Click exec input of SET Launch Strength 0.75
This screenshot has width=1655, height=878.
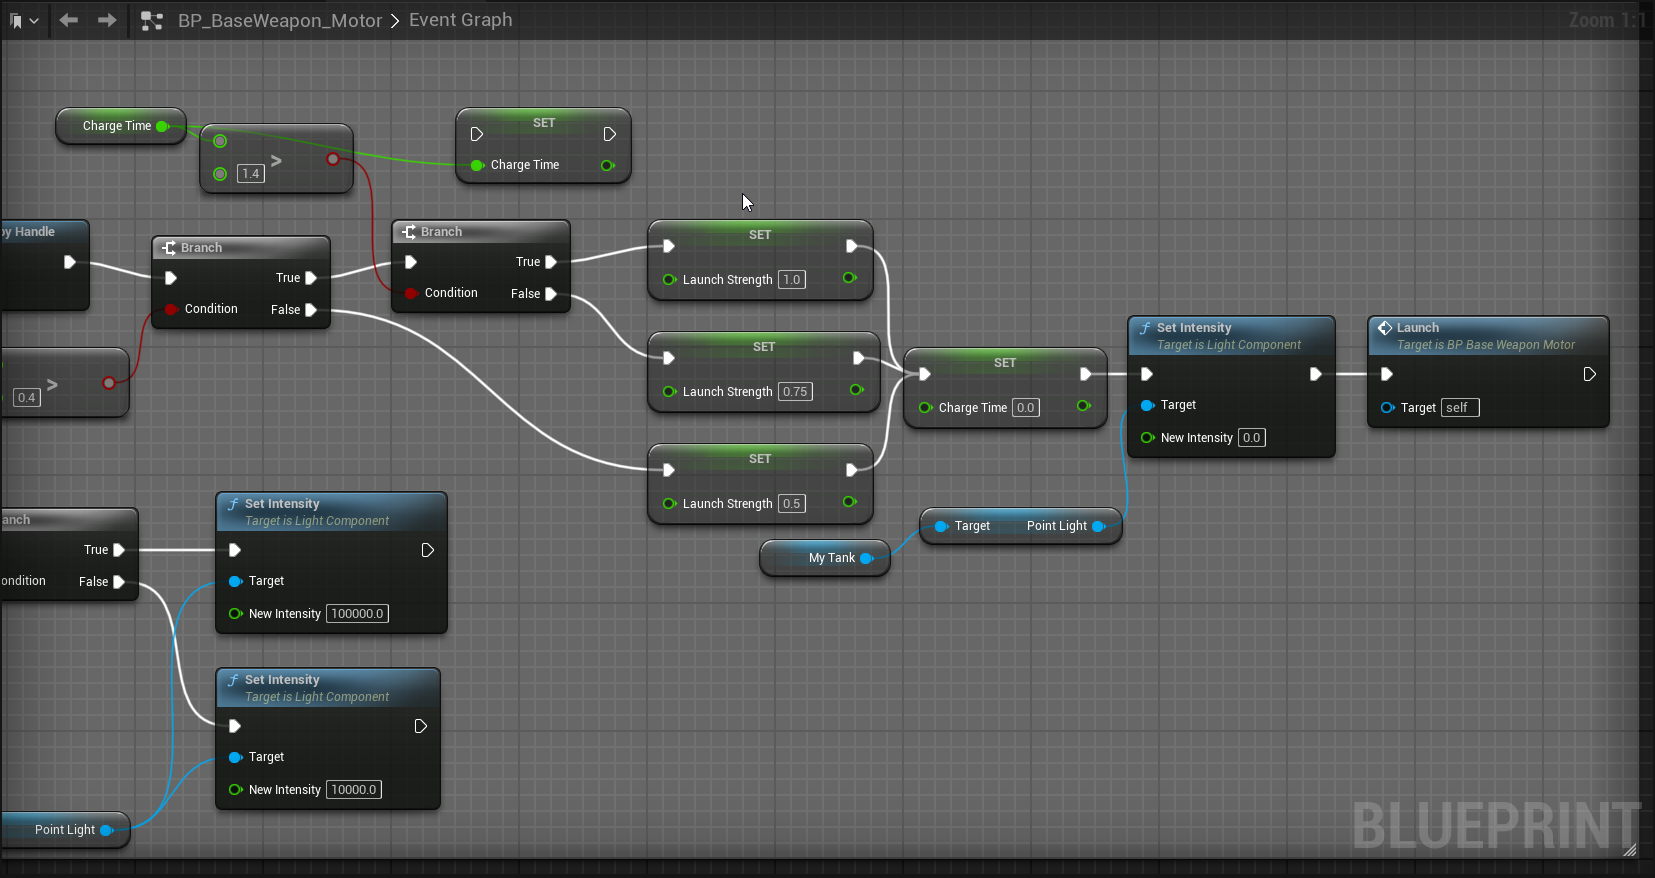click(669, 358)
